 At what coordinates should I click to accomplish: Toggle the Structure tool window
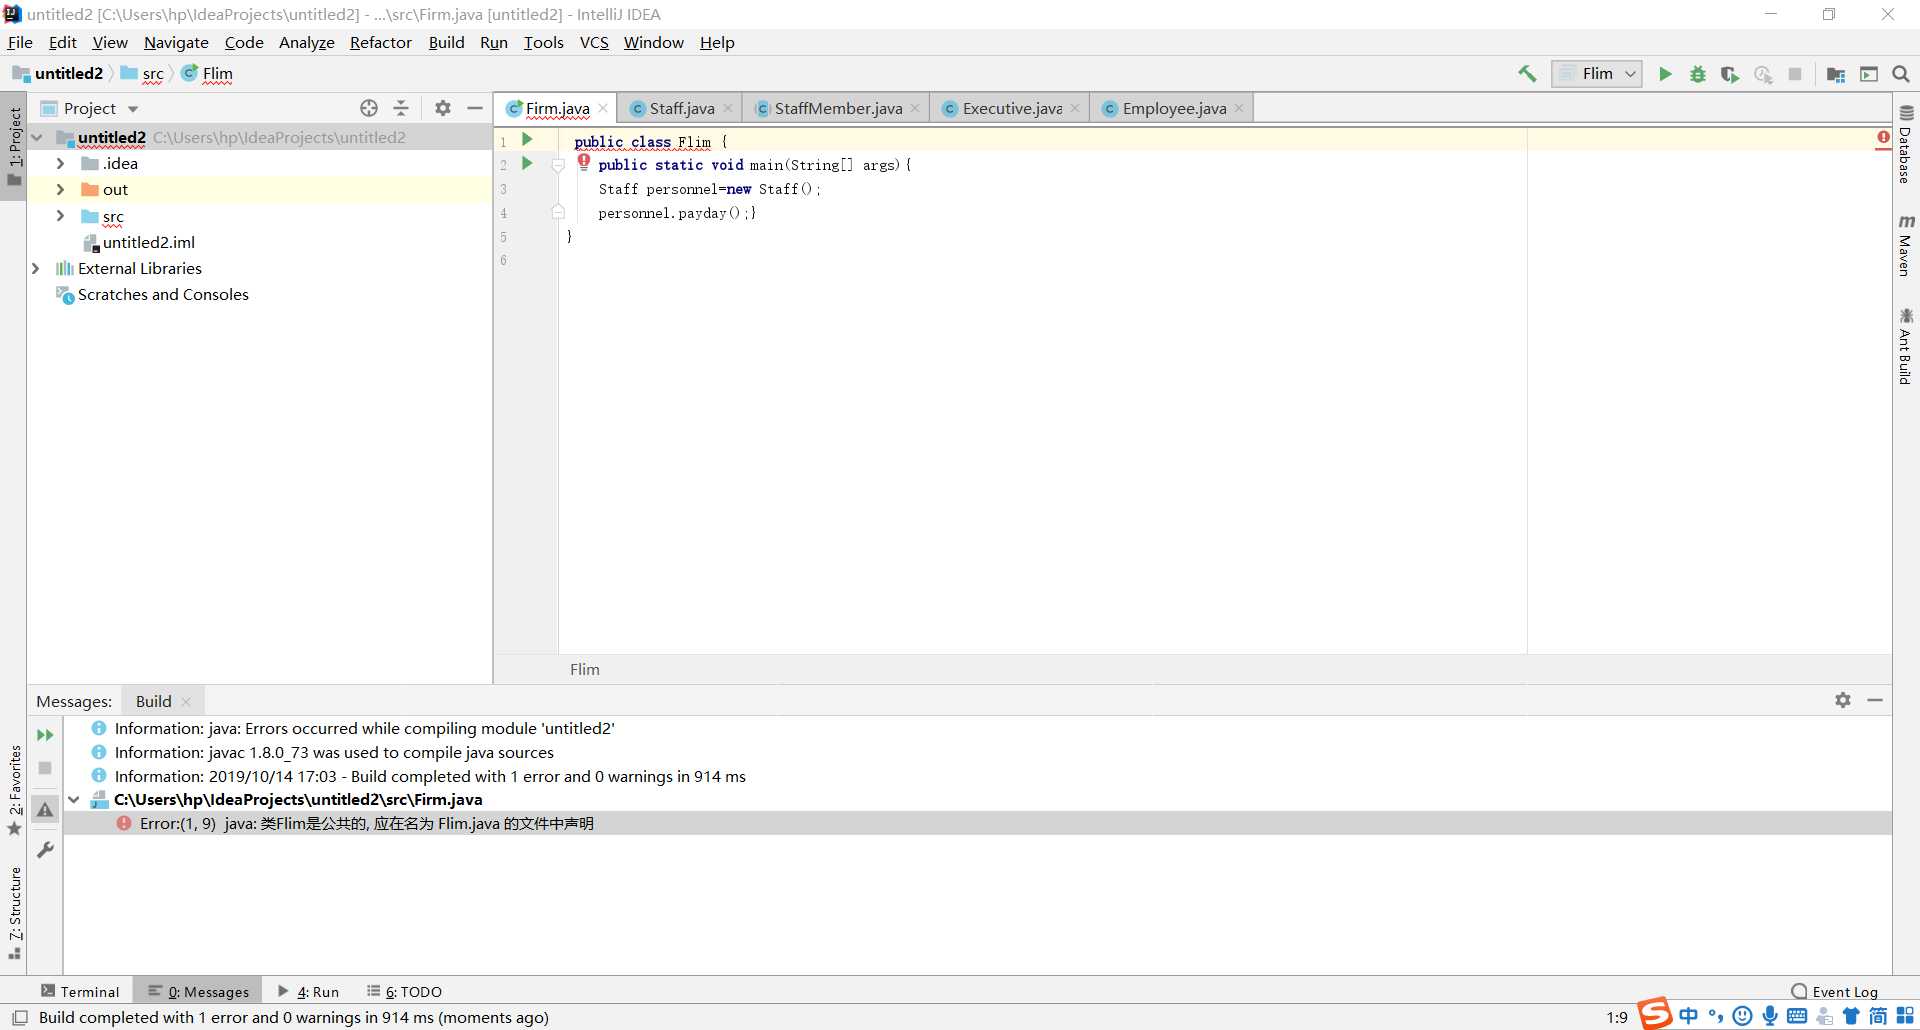coord(14,912)
